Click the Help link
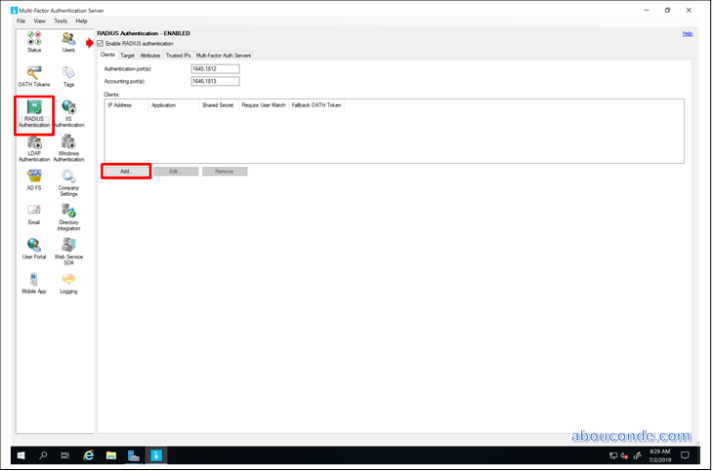714x471 pixels. (x=687, y=33)
